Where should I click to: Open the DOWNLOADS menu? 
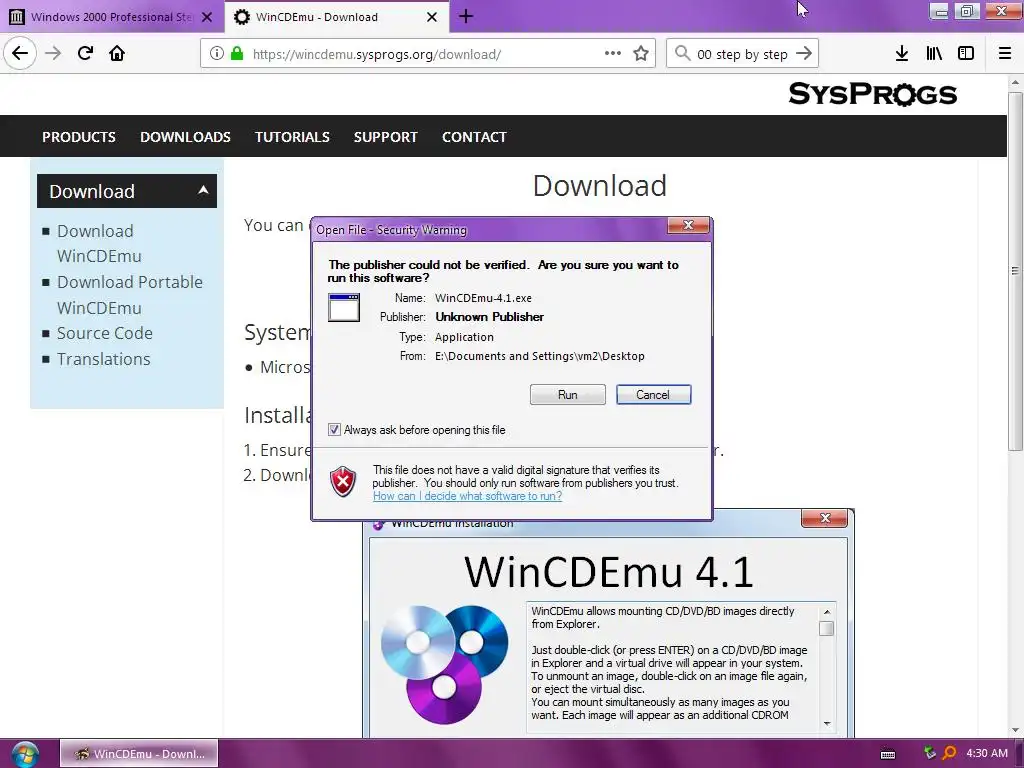[x=185, y=137]
